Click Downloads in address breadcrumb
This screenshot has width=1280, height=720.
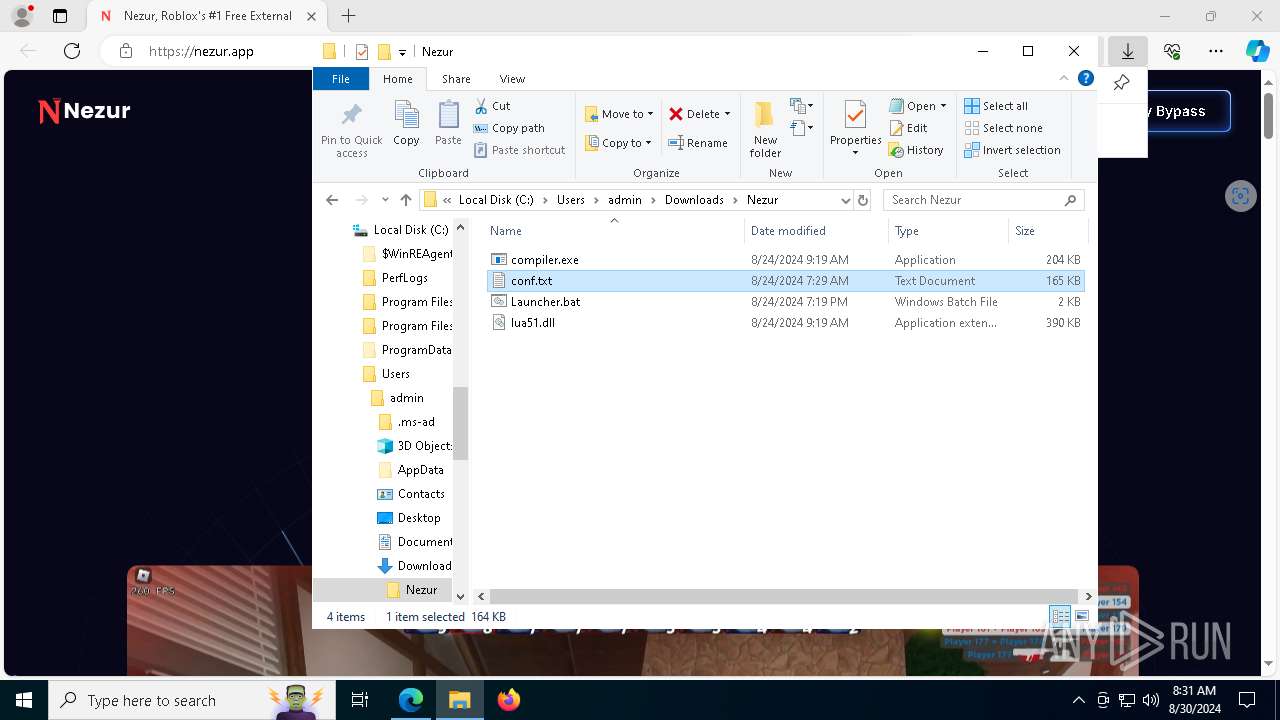point(694,200)
